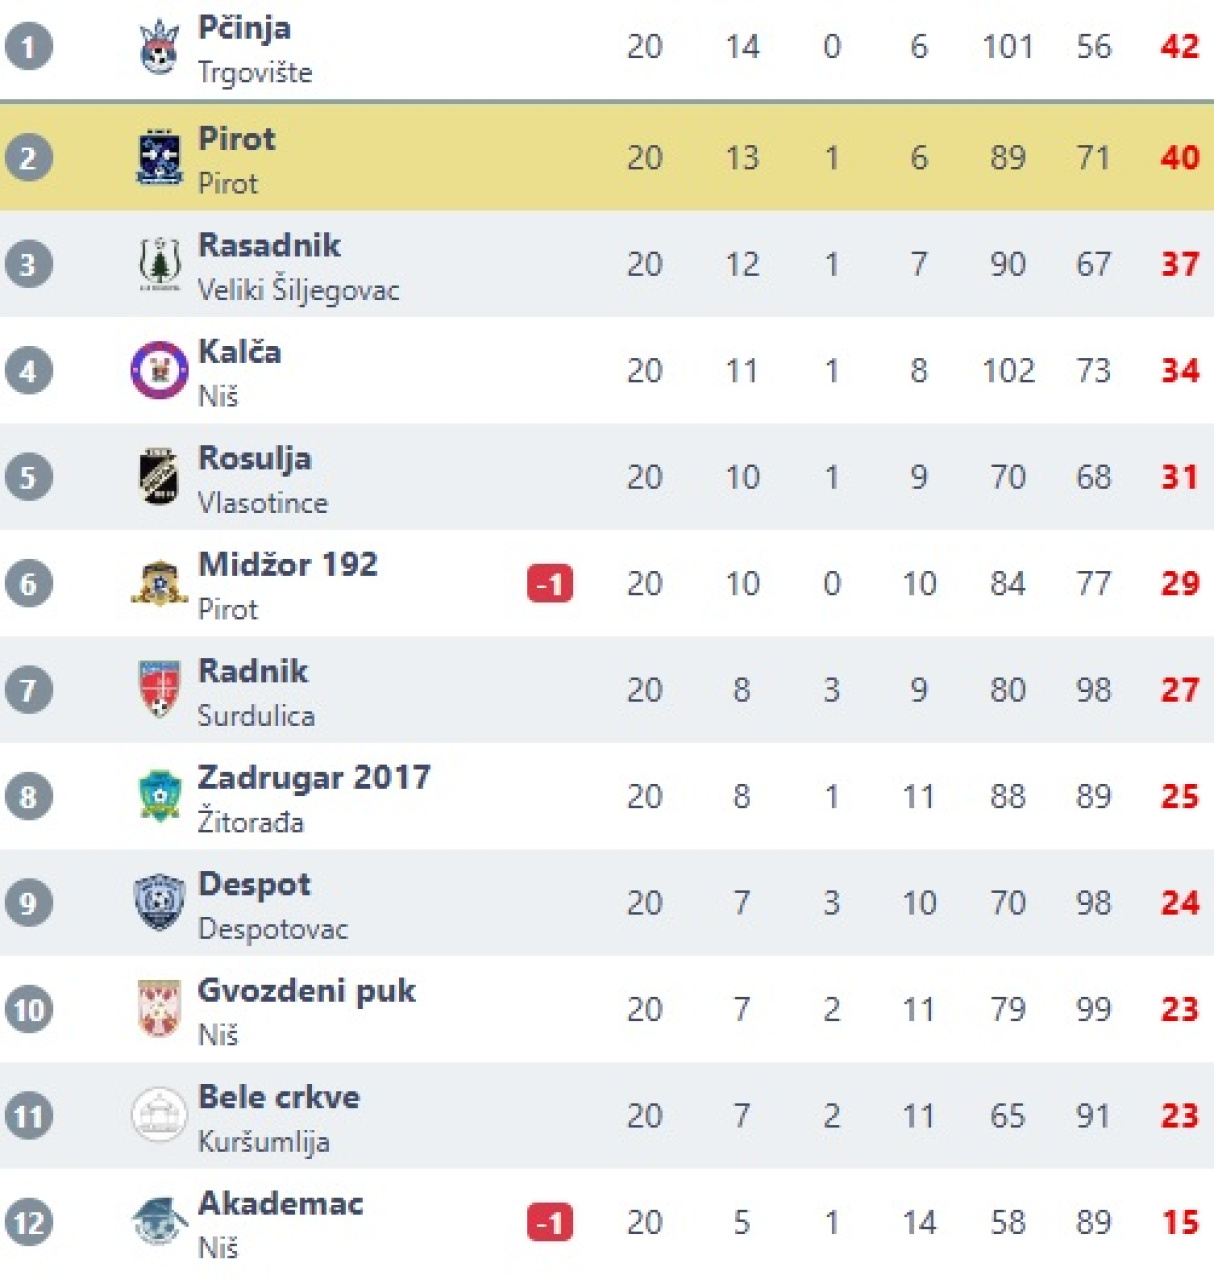Image resolution: width=1214 pixels, height=1280 pixels.
Task: Open the Rasadnik team name link
Action: (269, 245)
